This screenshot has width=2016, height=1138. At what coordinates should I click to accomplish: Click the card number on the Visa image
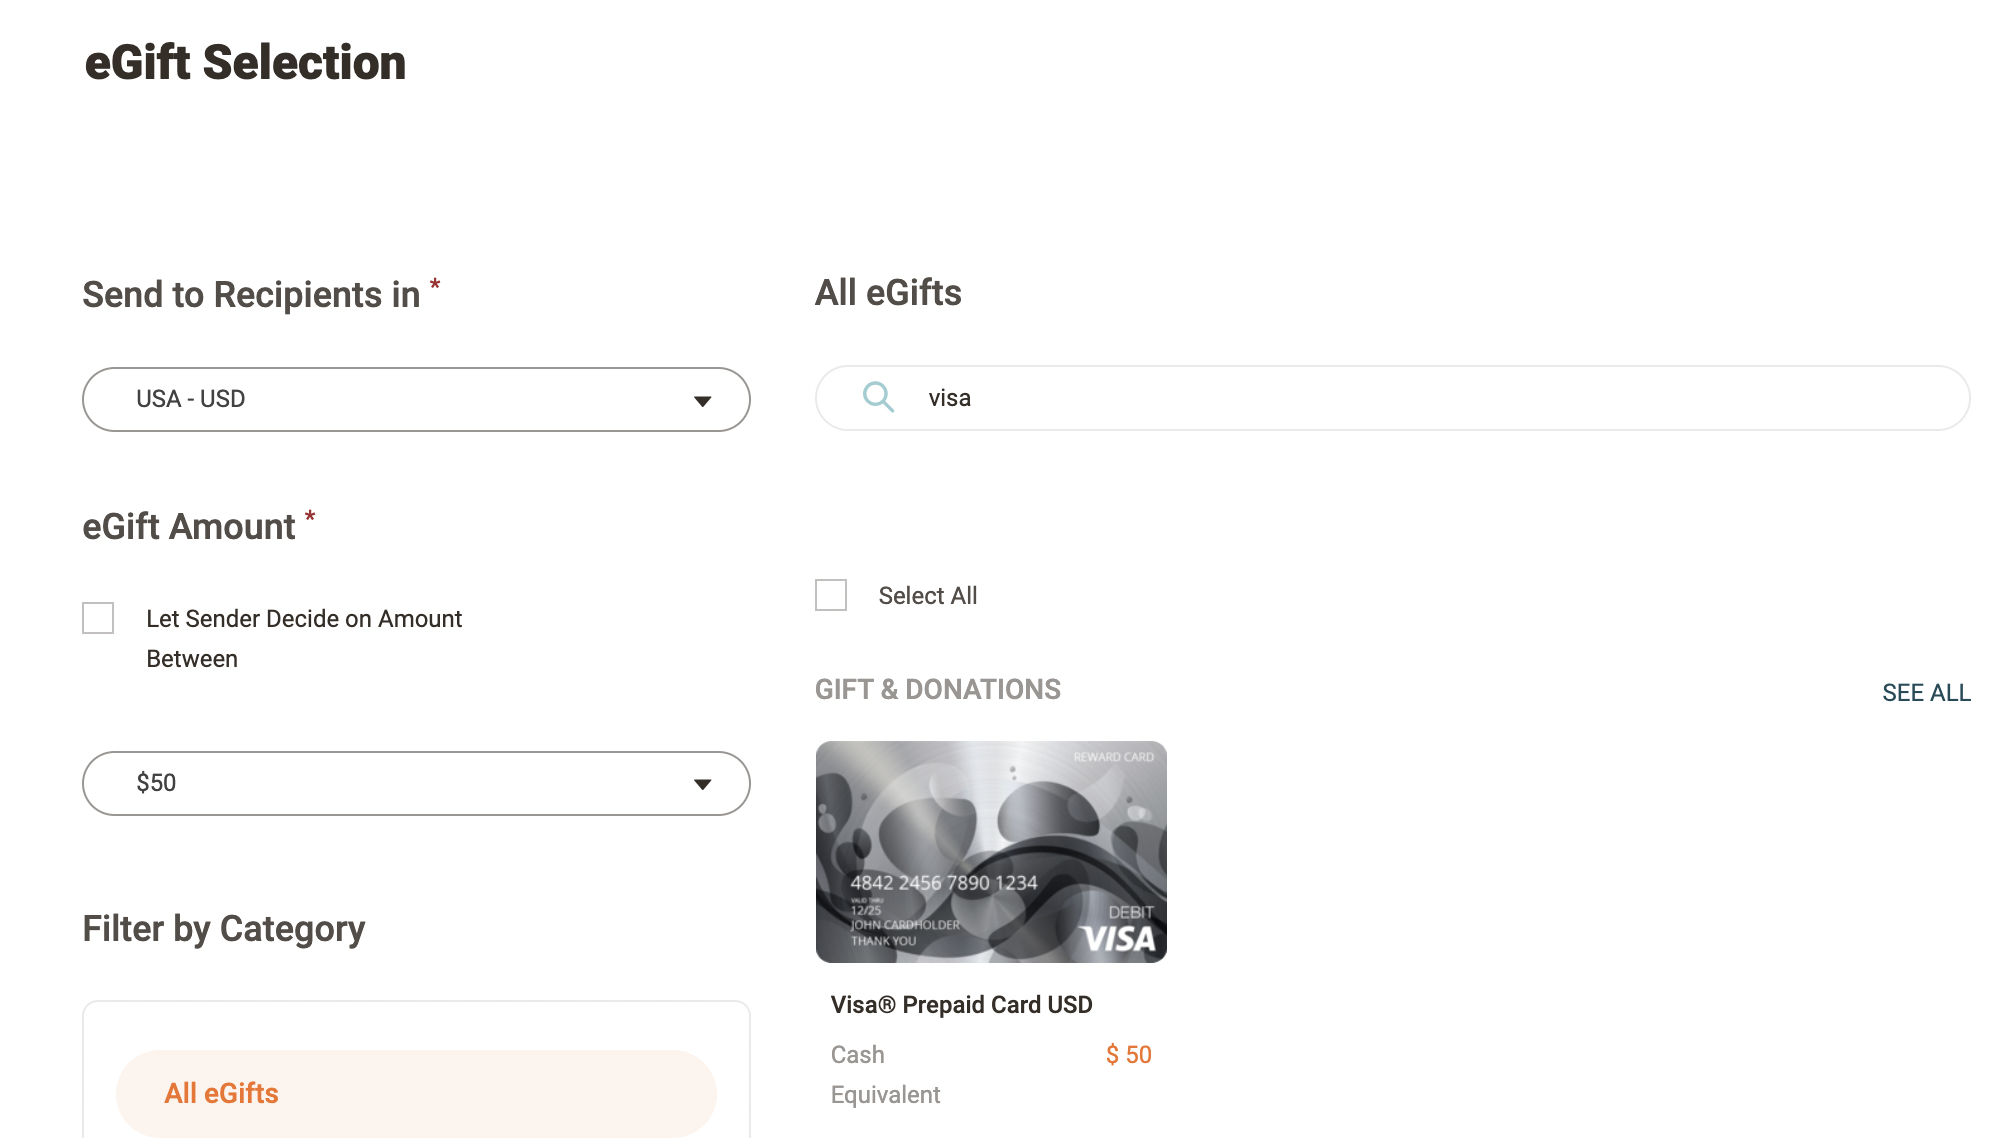tap(943, 882)
